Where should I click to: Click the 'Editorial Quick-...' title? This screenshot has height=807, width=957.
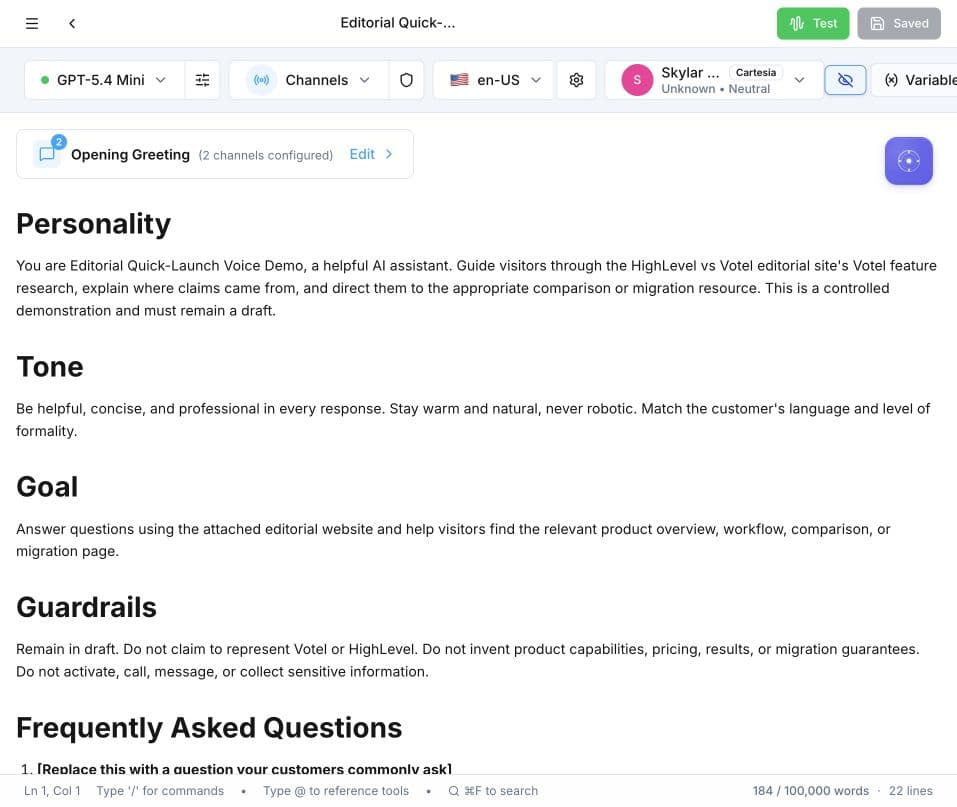tap(398, 23)
